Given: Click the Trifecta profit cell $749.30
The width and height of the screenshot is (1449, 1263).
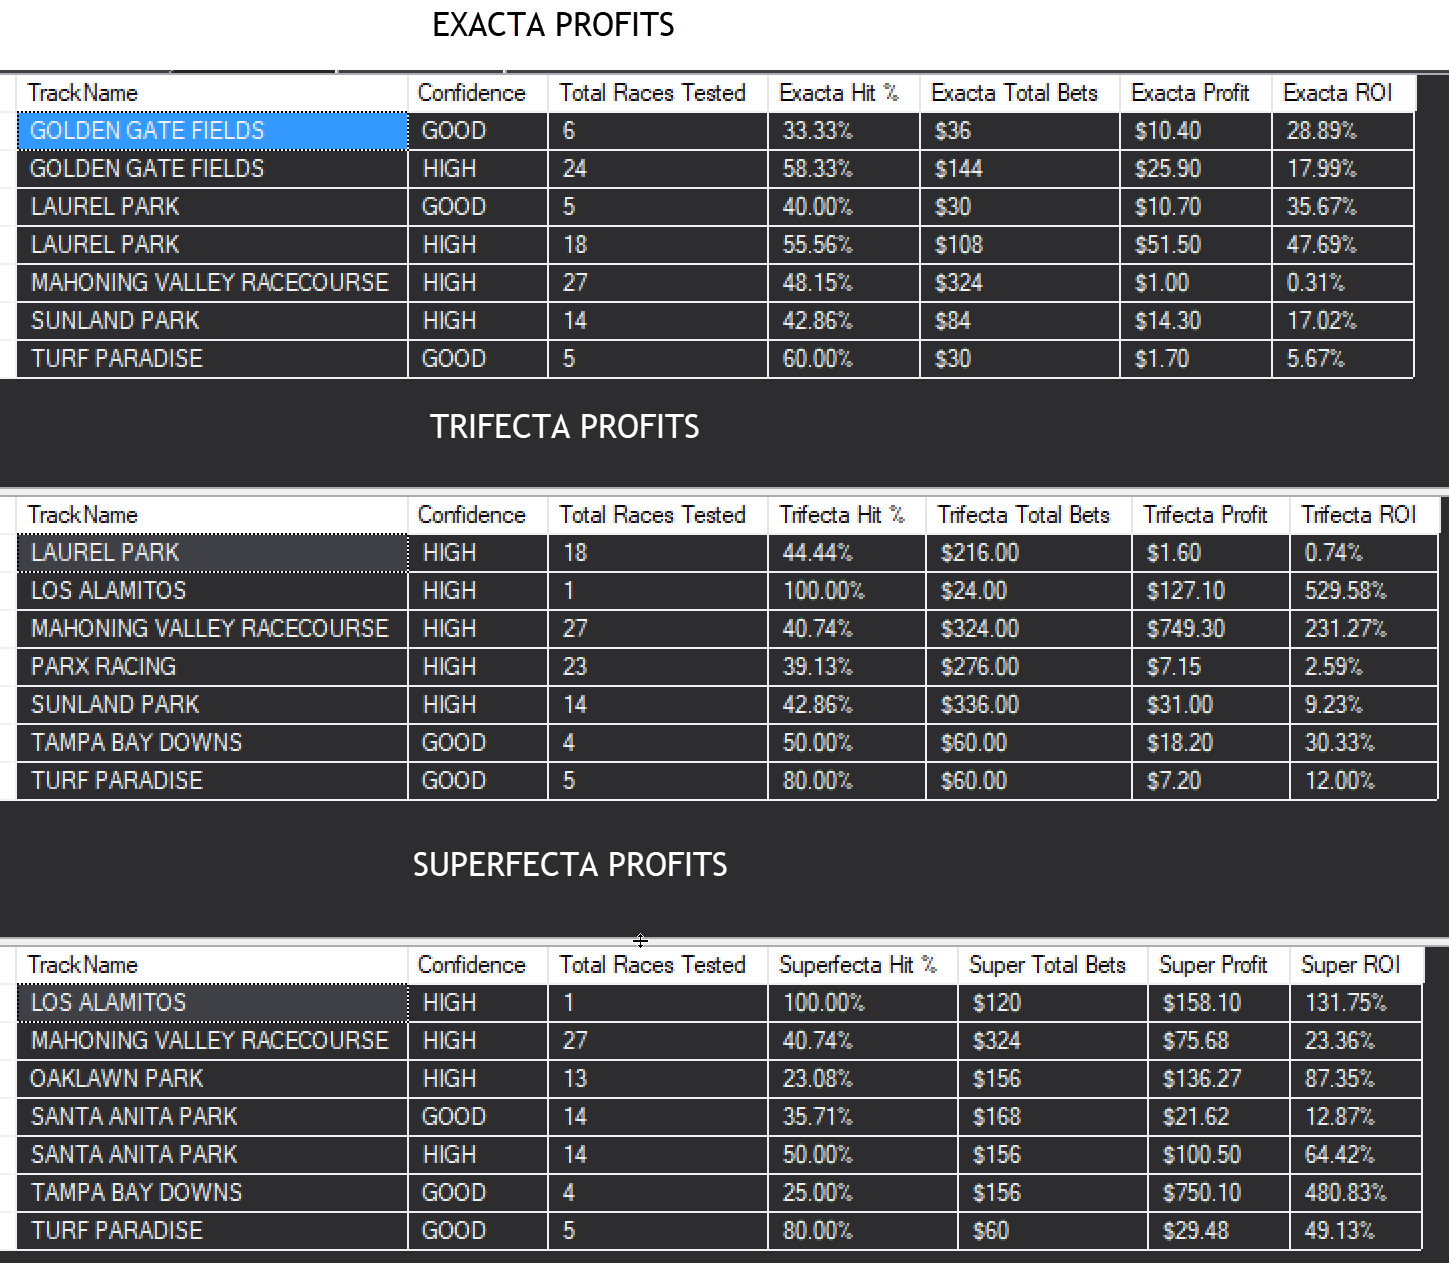Looking at the screenshot, I should click(x=1210, y=629).
